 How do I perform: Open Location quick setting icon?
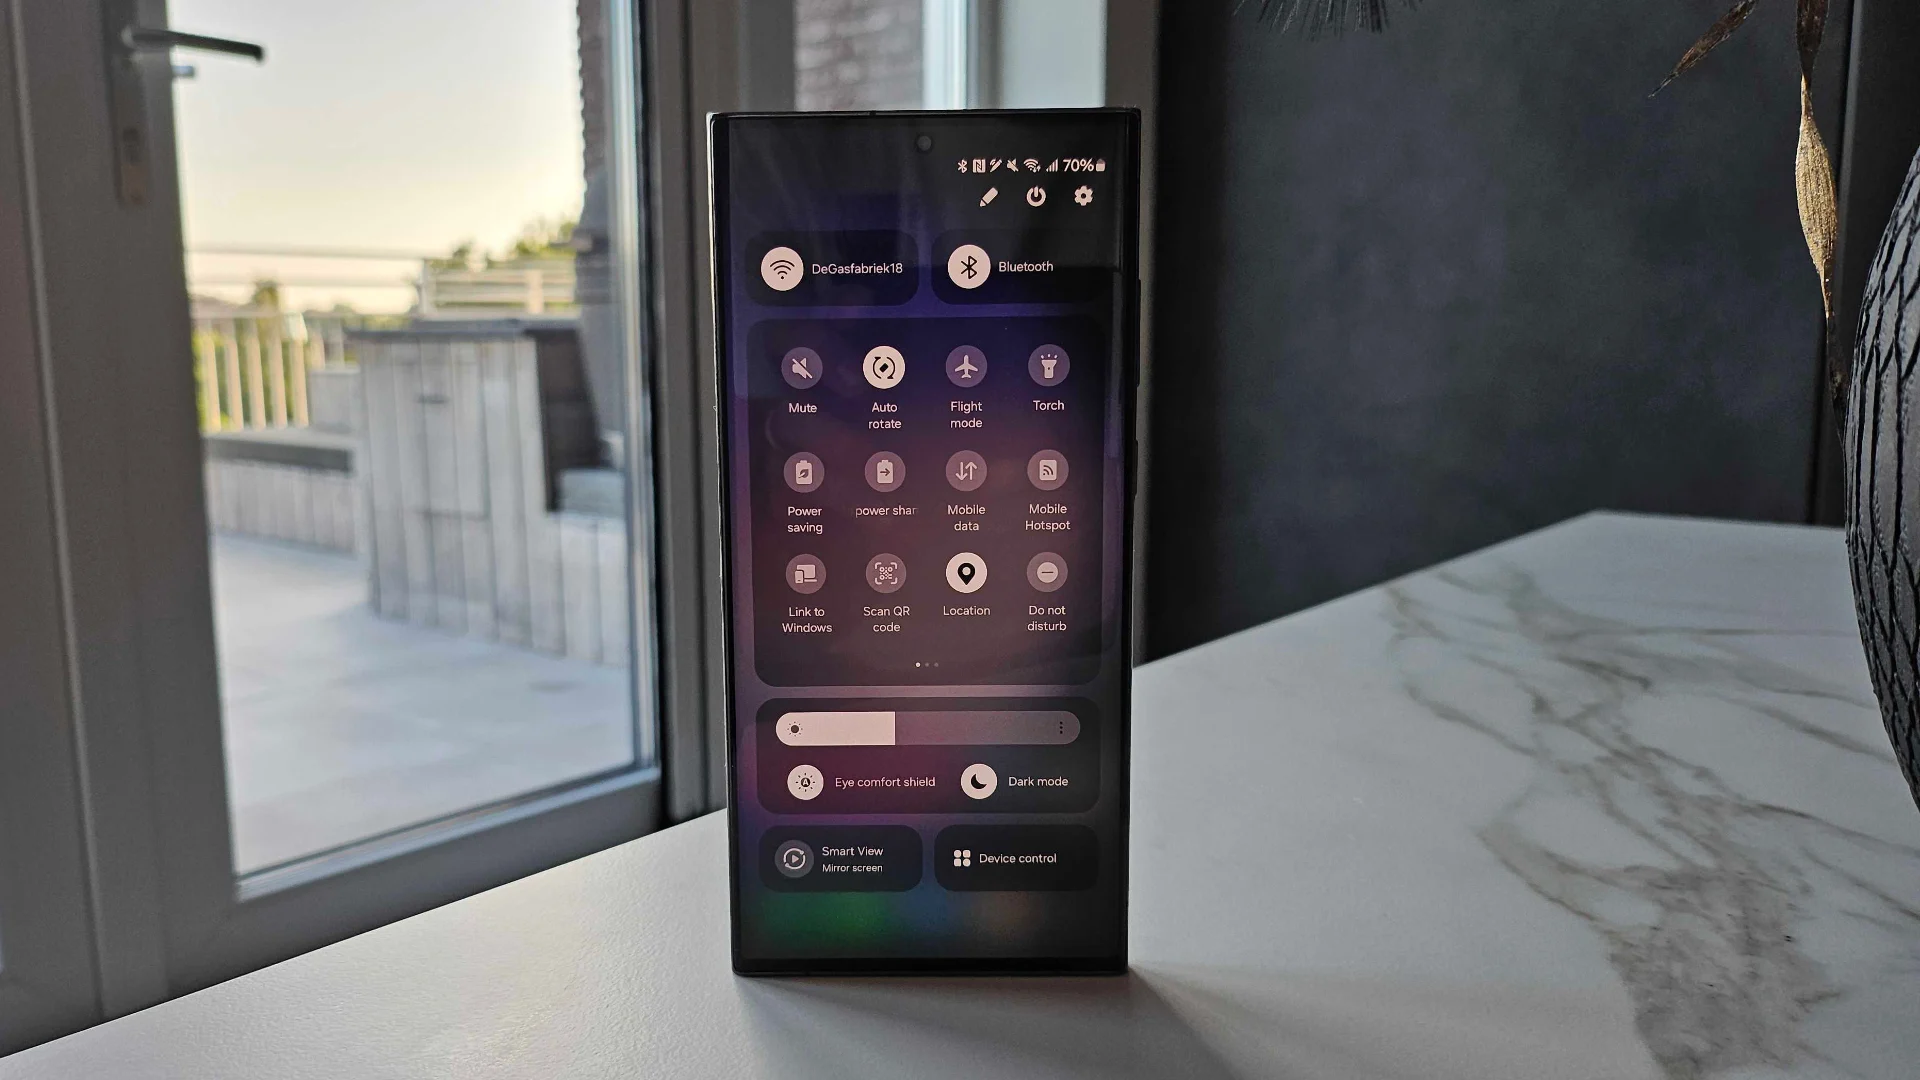(967, 574)
